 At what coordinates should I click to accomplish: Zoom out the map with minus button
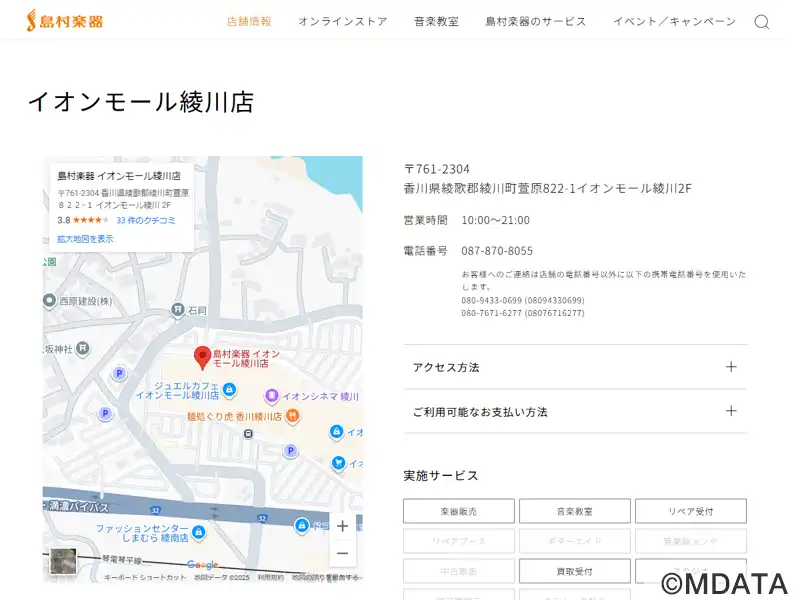click(x=343, y=553)
